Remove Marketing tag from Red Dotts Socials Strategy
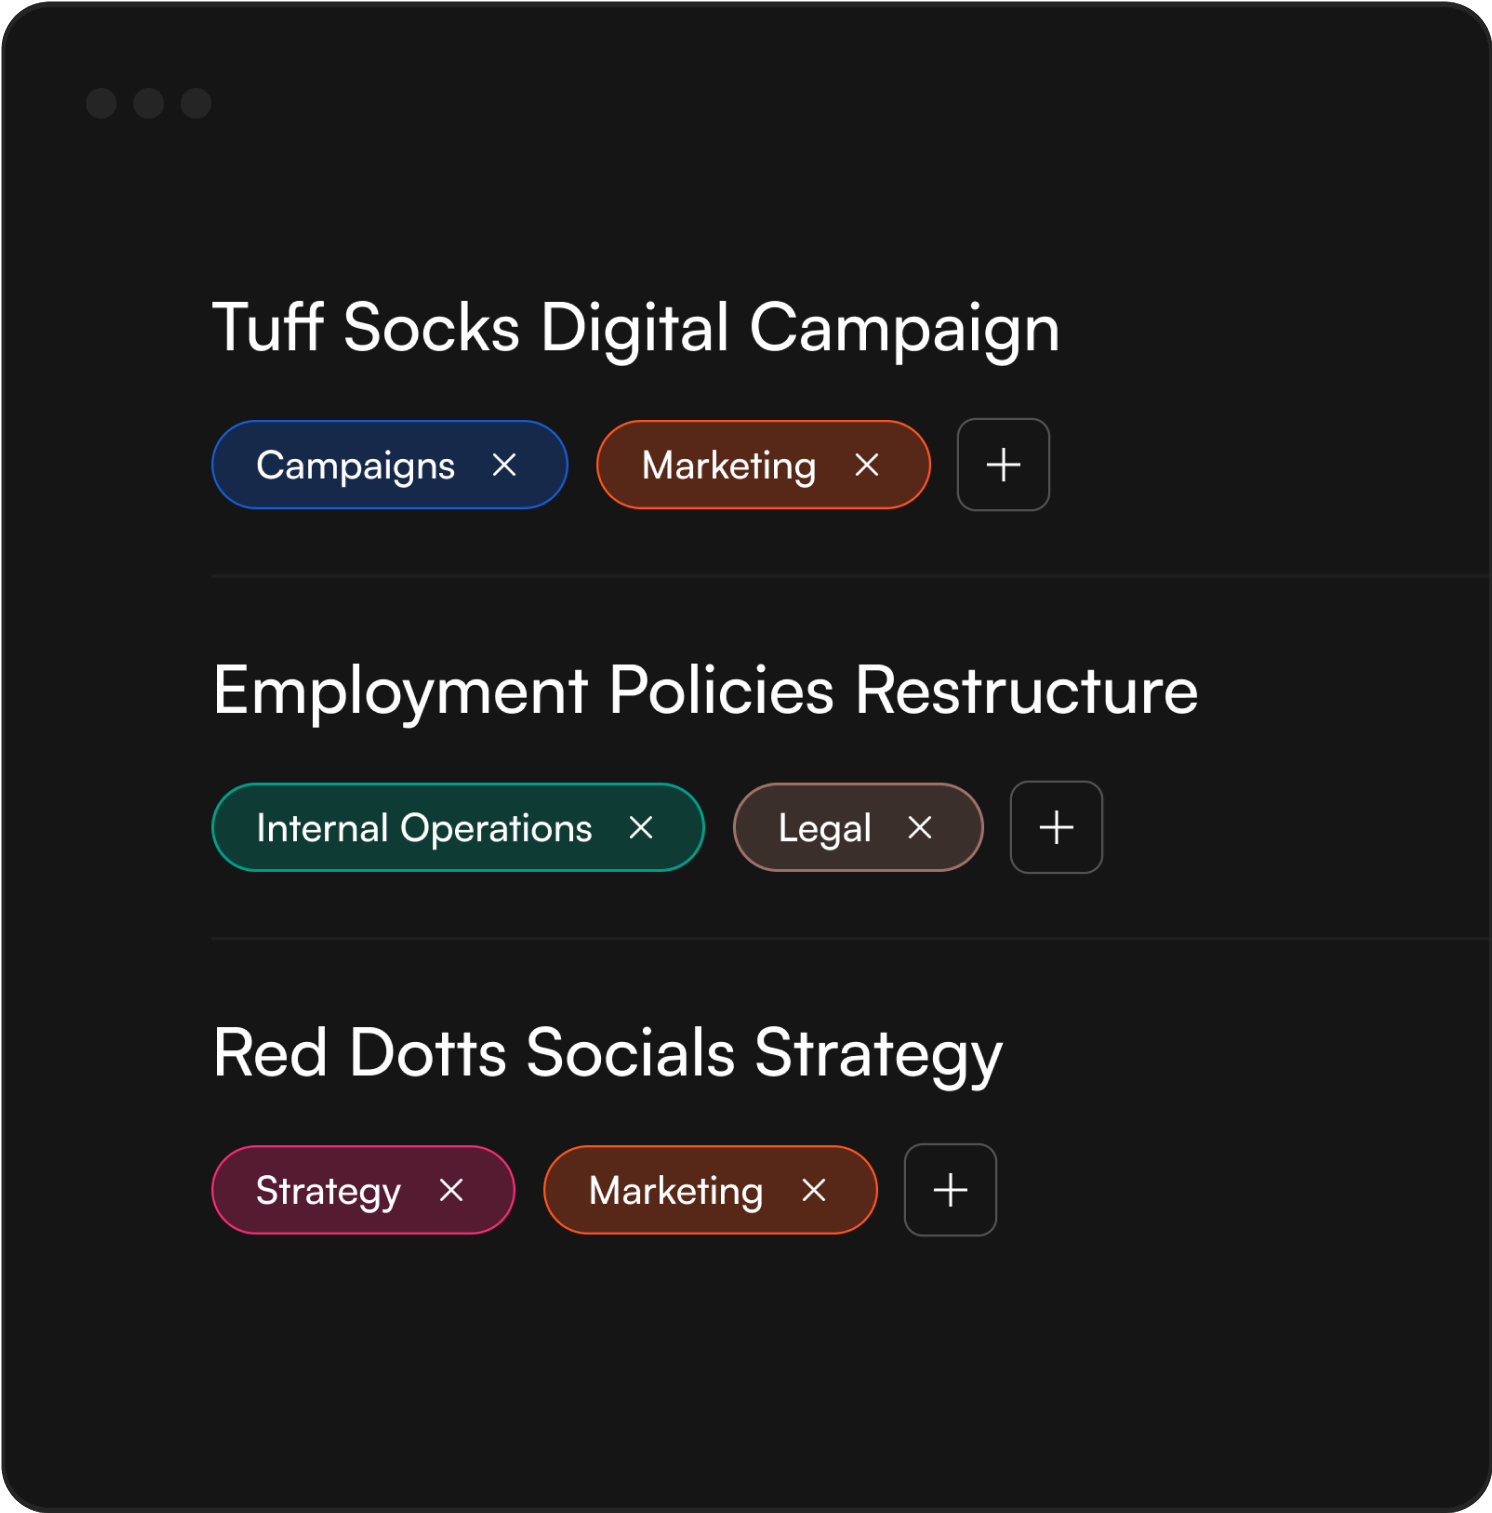The image size is (1492, 1513). point(814,1190)
